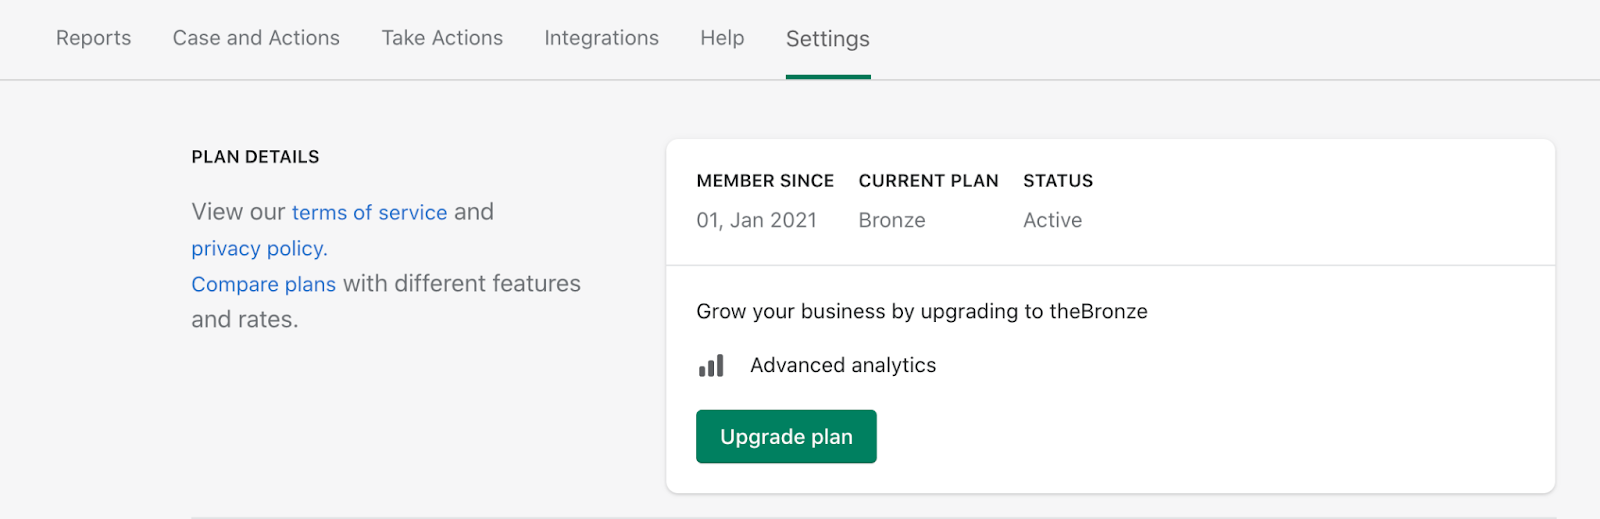Viewport: 1600px width, 519px height.
Task: Click the Active status value
Action: [1052, 220]
